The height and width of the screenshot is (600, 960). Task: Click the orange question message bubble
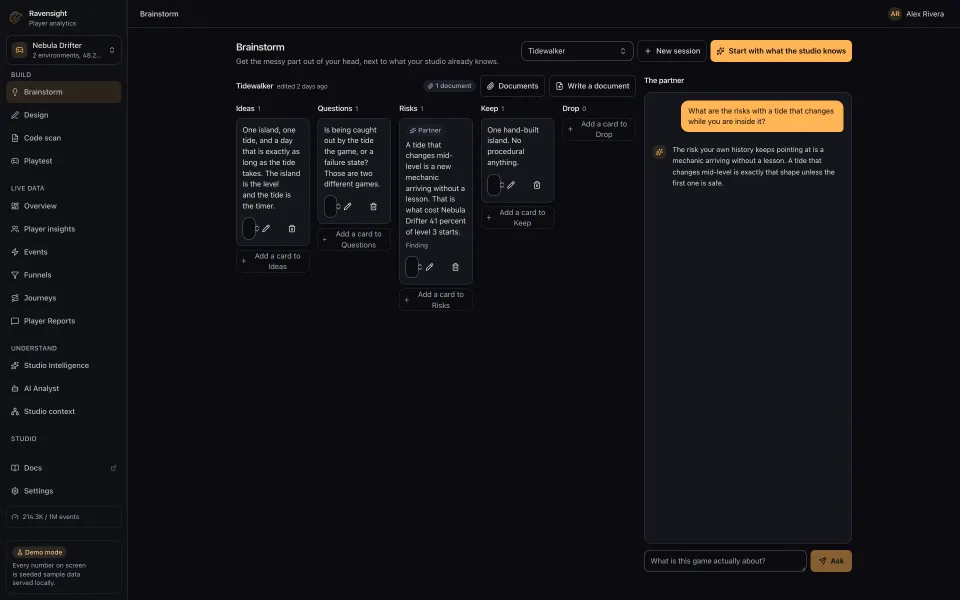click(x=762, y=116)
